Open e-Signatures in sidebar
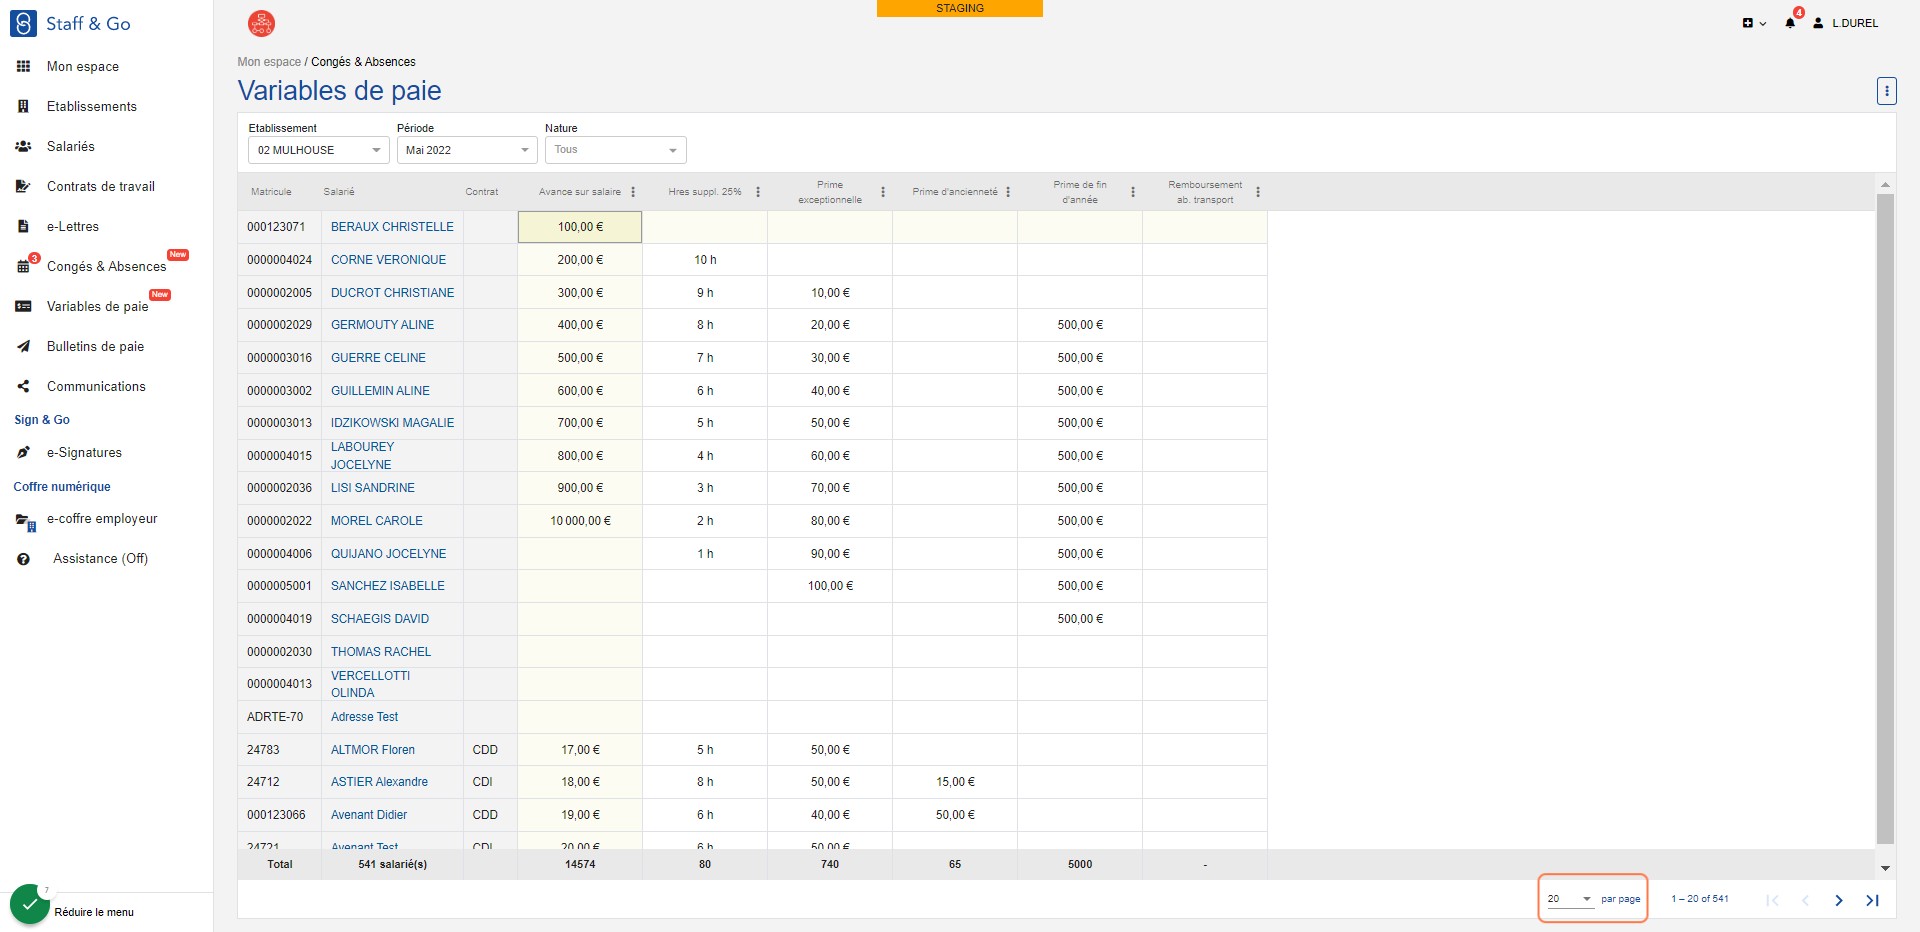 [84, 453]
